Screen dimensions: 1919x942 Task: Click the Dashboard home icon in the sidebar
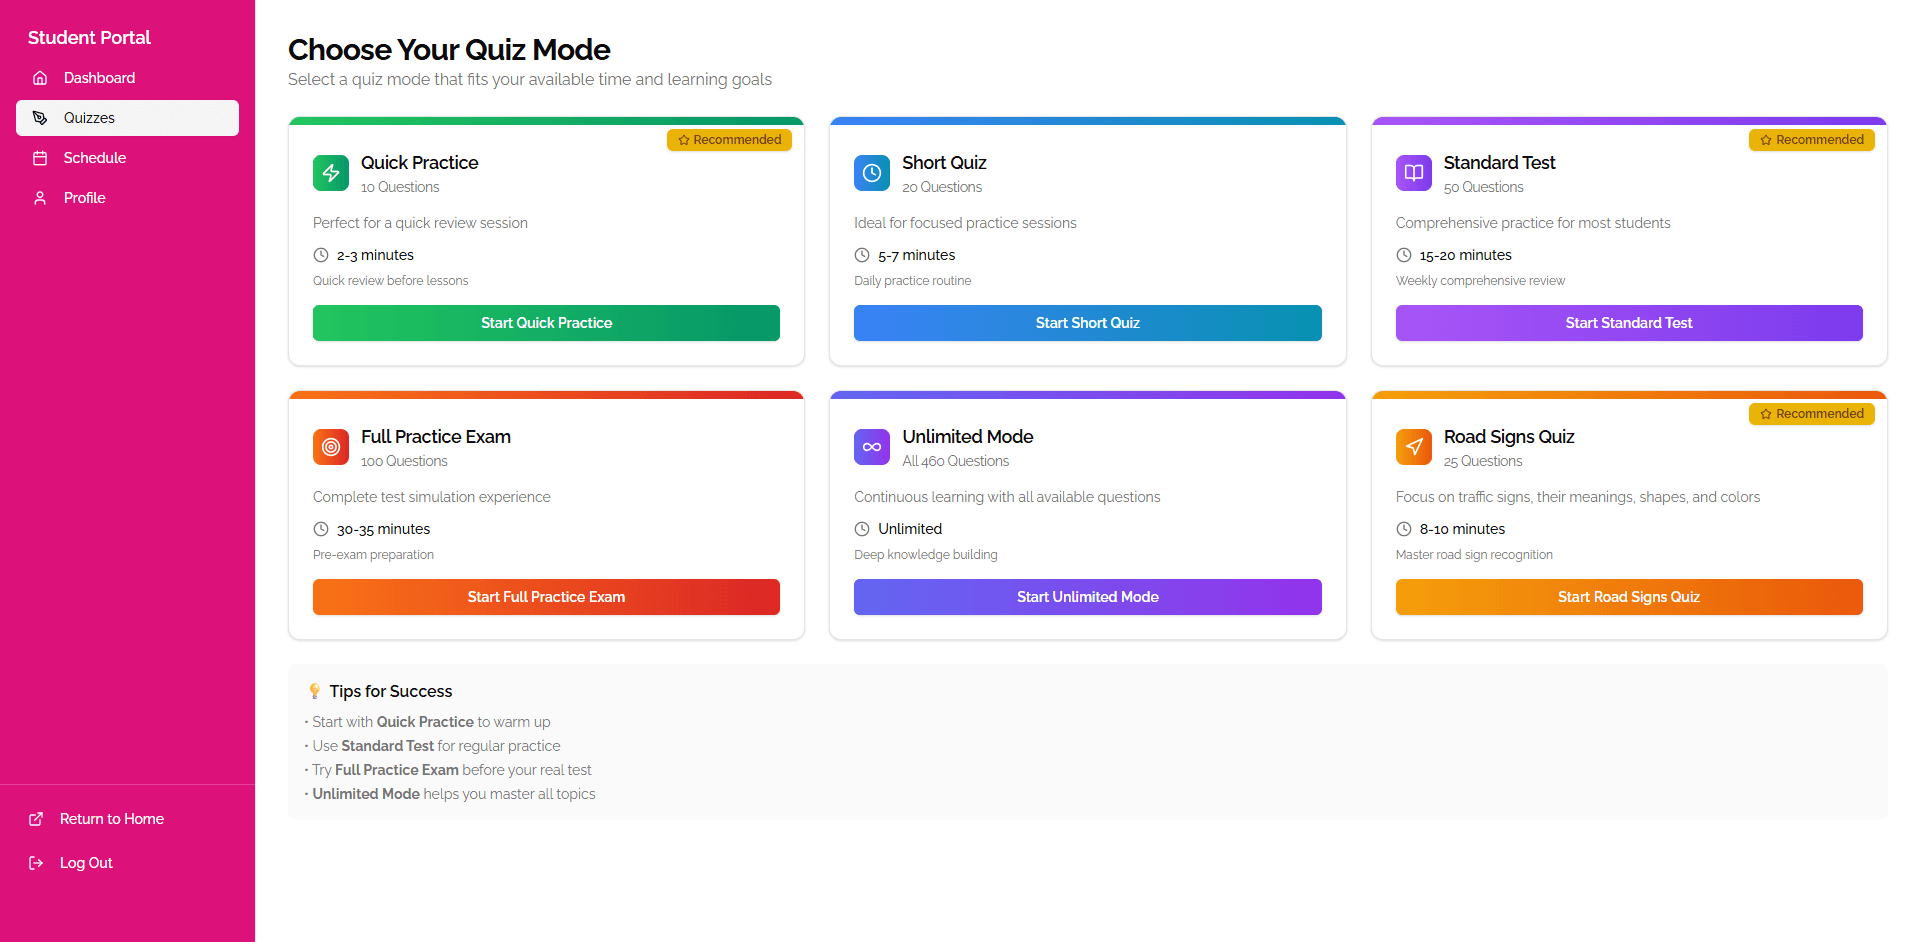click(x=40, y=77)
